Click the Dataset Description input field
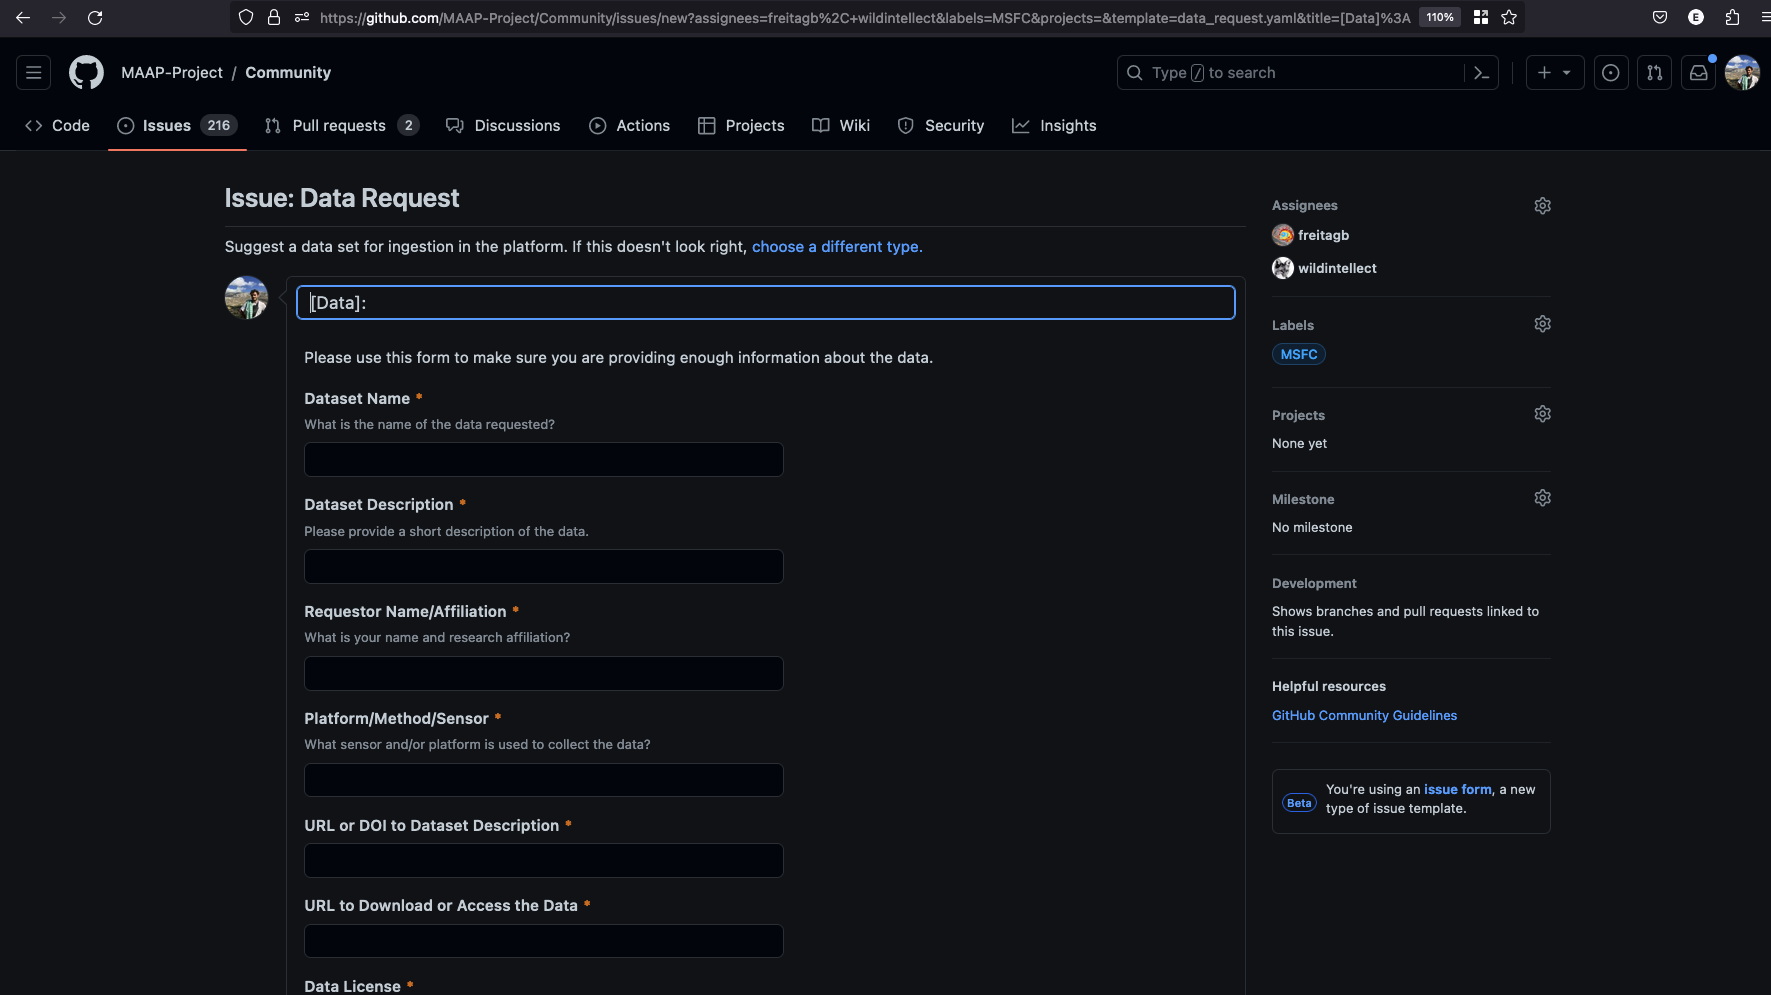 tap(544, 567)
